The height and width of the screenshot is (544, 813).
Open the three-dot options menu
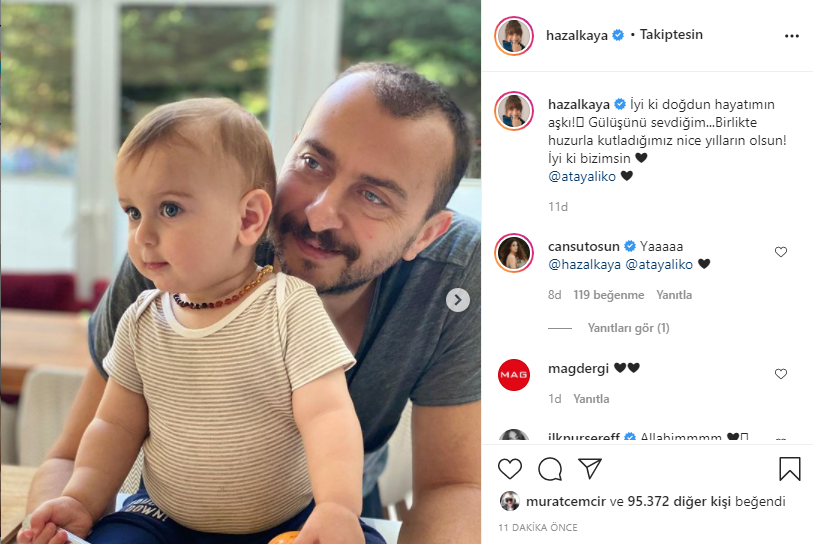tap(791, 36)
